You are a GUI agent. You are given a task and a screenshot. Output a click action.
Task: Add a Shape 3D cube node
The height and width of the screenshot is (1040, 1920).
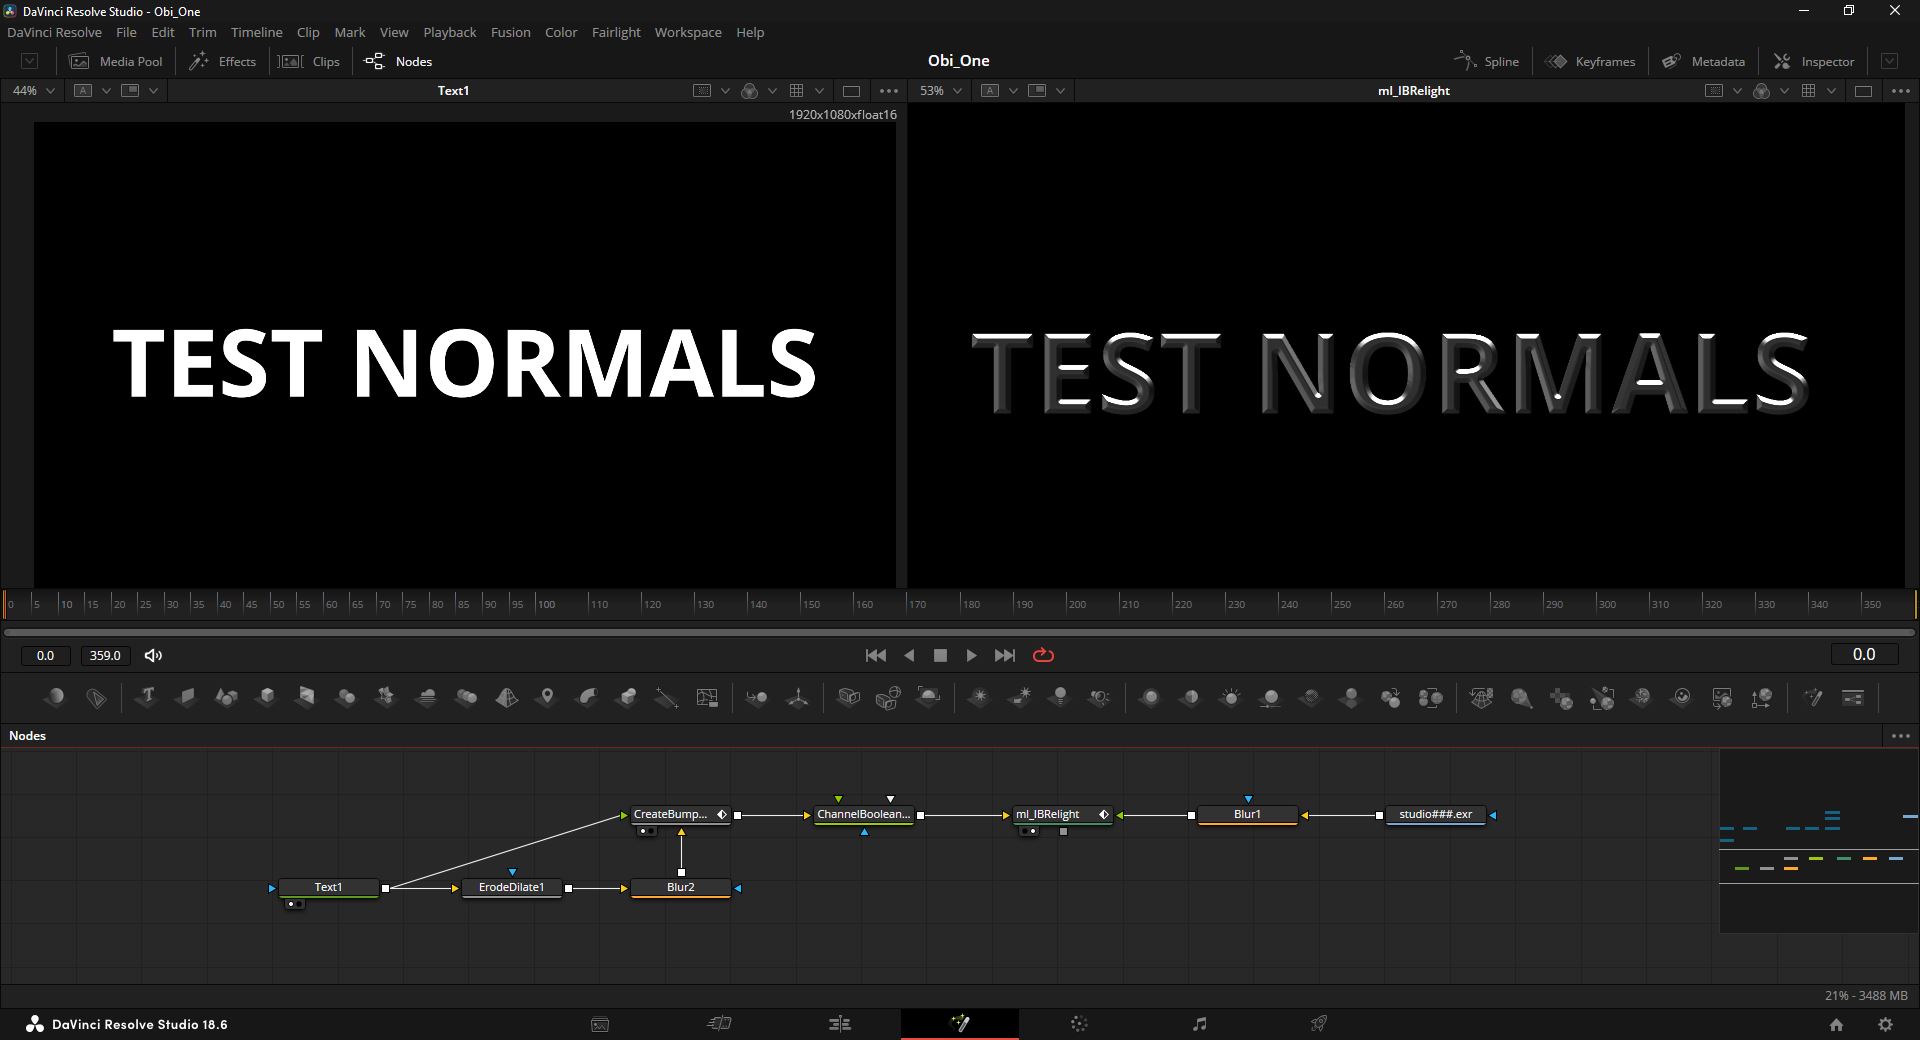tap(266, 697)
